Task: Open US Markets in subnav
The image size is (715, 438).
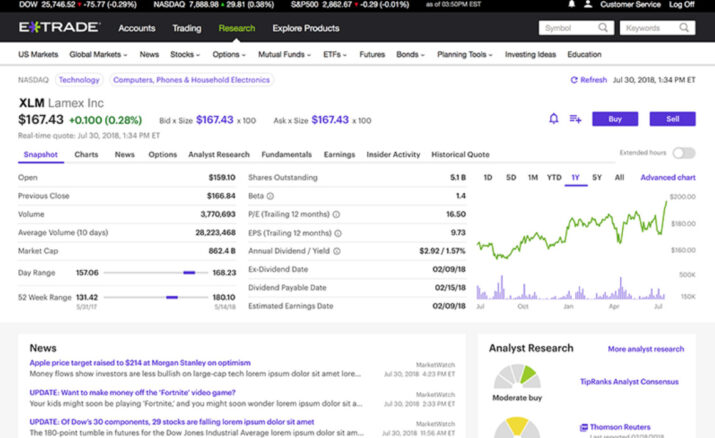Action: click(38, 54)
